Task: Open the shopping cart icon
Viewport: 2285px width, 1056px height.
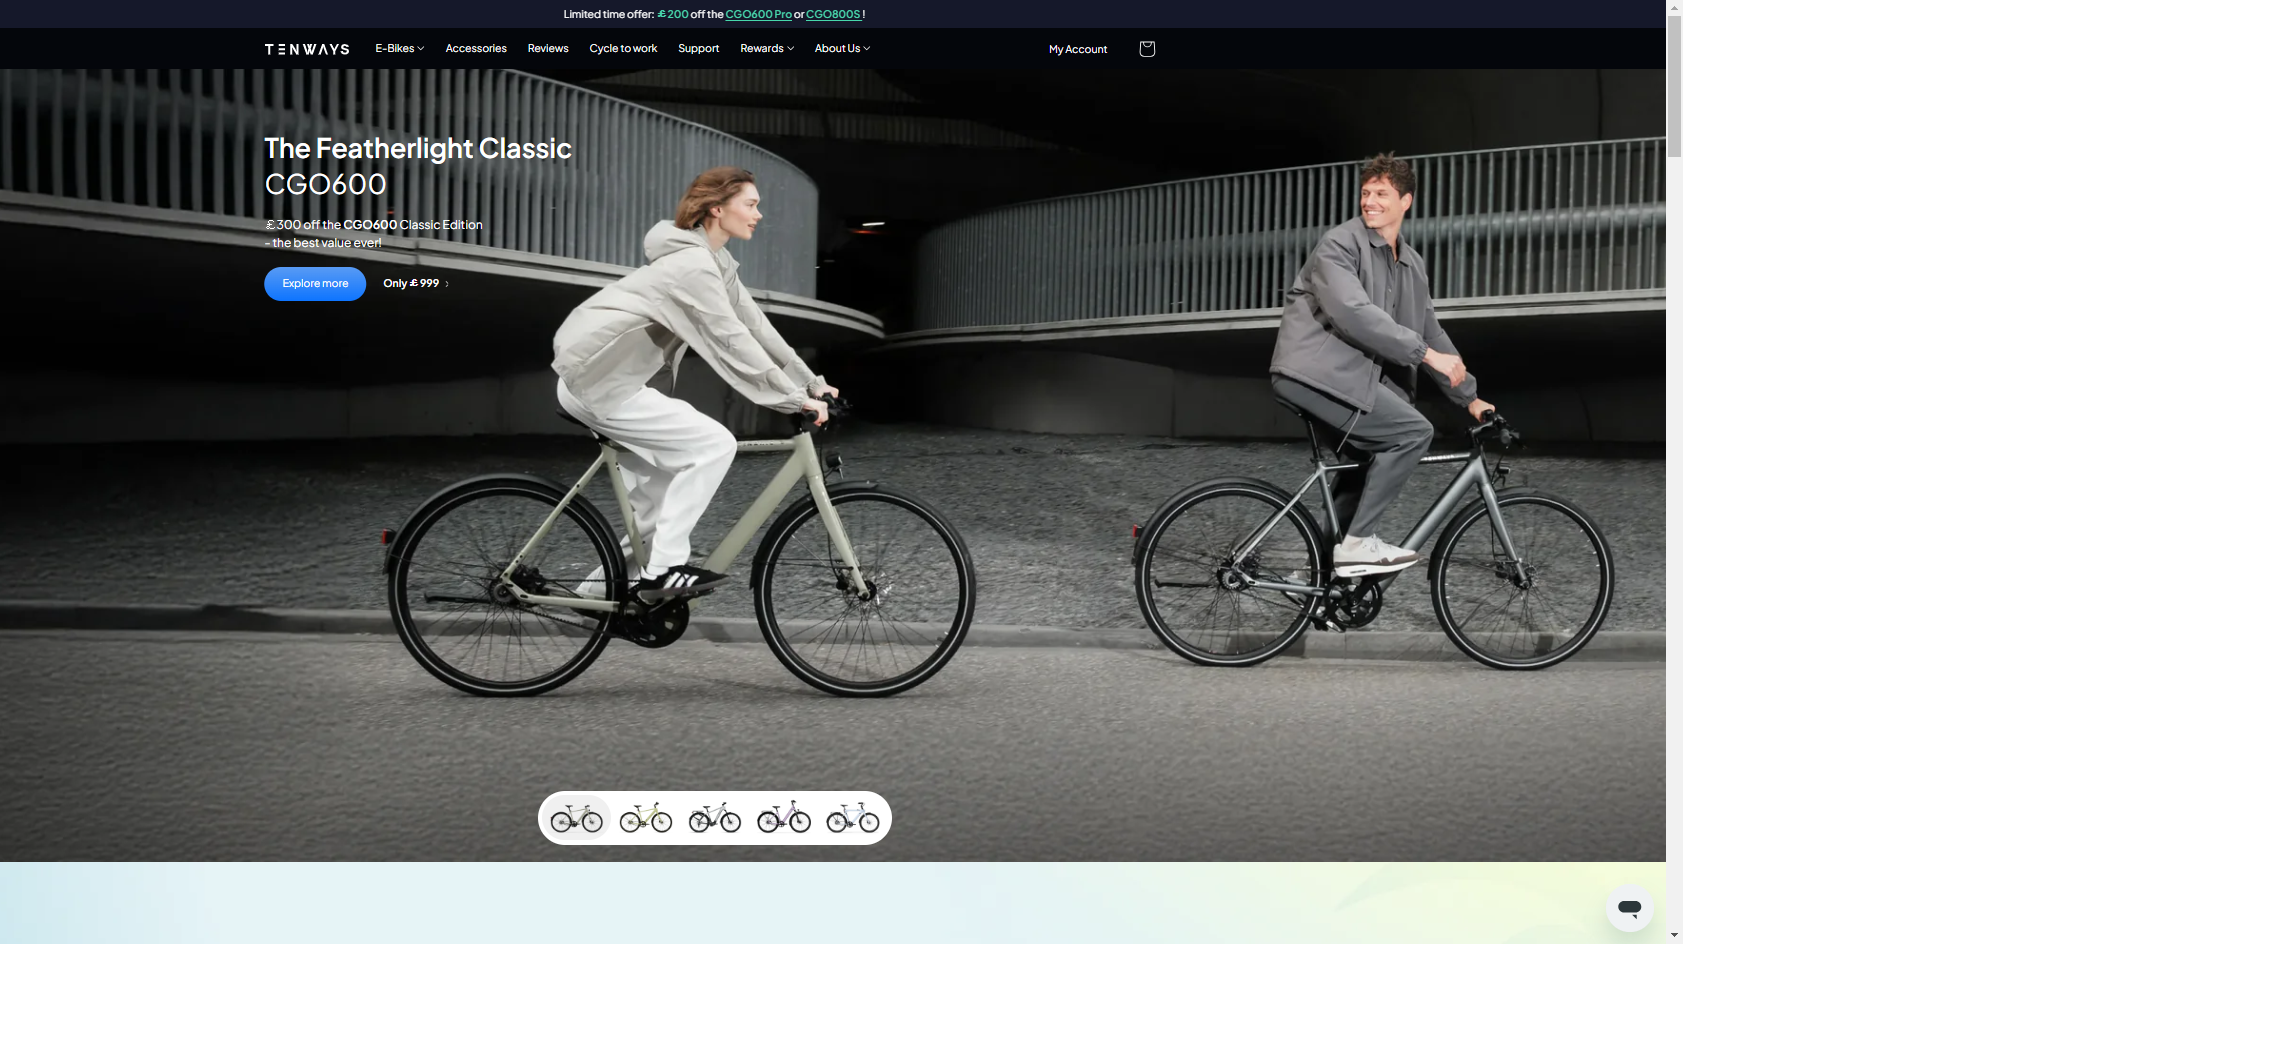Action: [1147, 49]
